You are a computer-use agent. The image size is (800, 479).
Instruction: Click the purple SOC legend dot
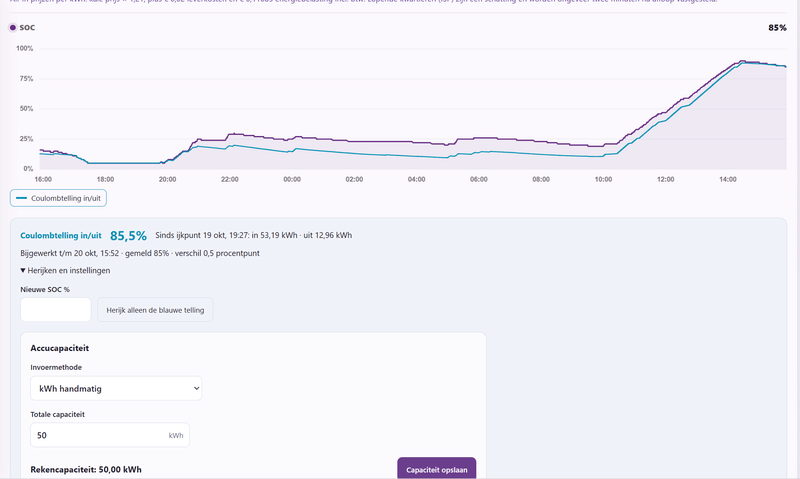coord(13,28)
